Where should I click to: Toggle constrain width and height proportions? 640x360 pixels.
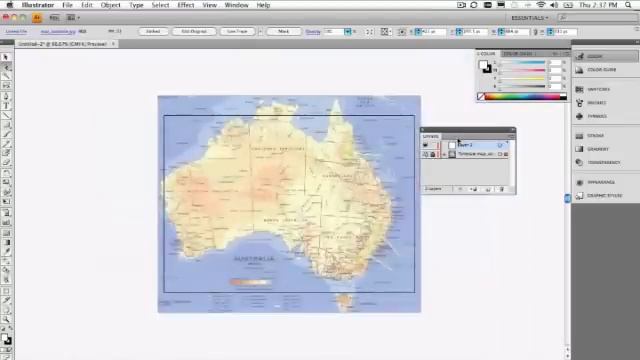pyautogui.click(x=536, y=31)
